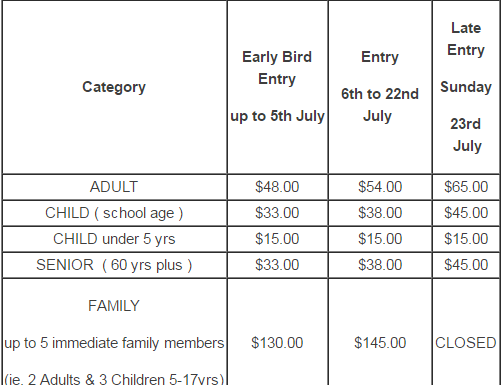Click the Adult $54.00 standard entry price

point(380,187)
